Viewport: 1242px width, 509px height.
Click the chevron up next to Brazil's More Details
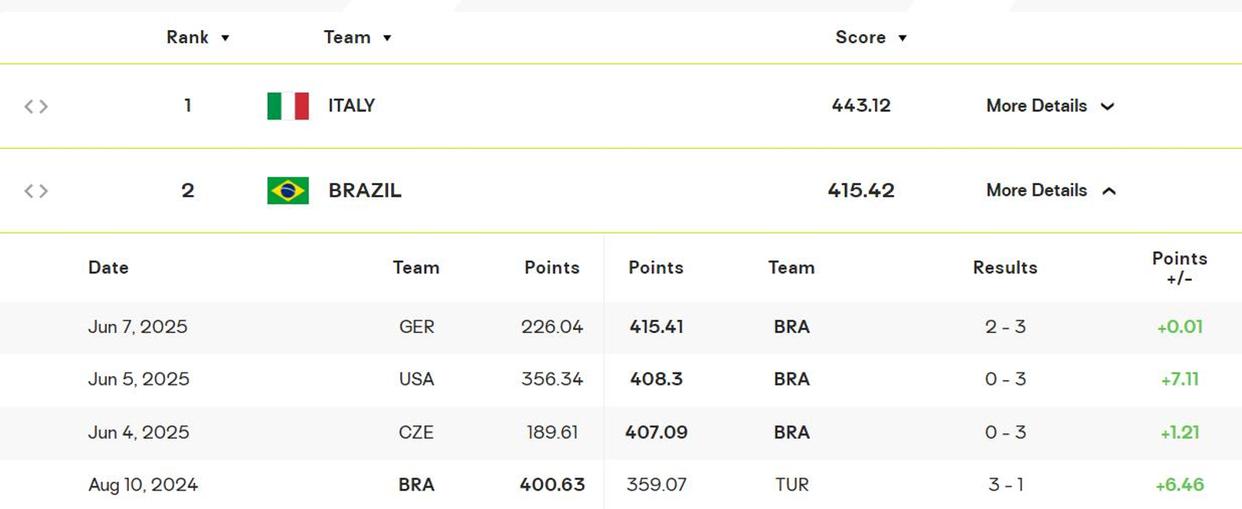click(x=1108, y=191)
